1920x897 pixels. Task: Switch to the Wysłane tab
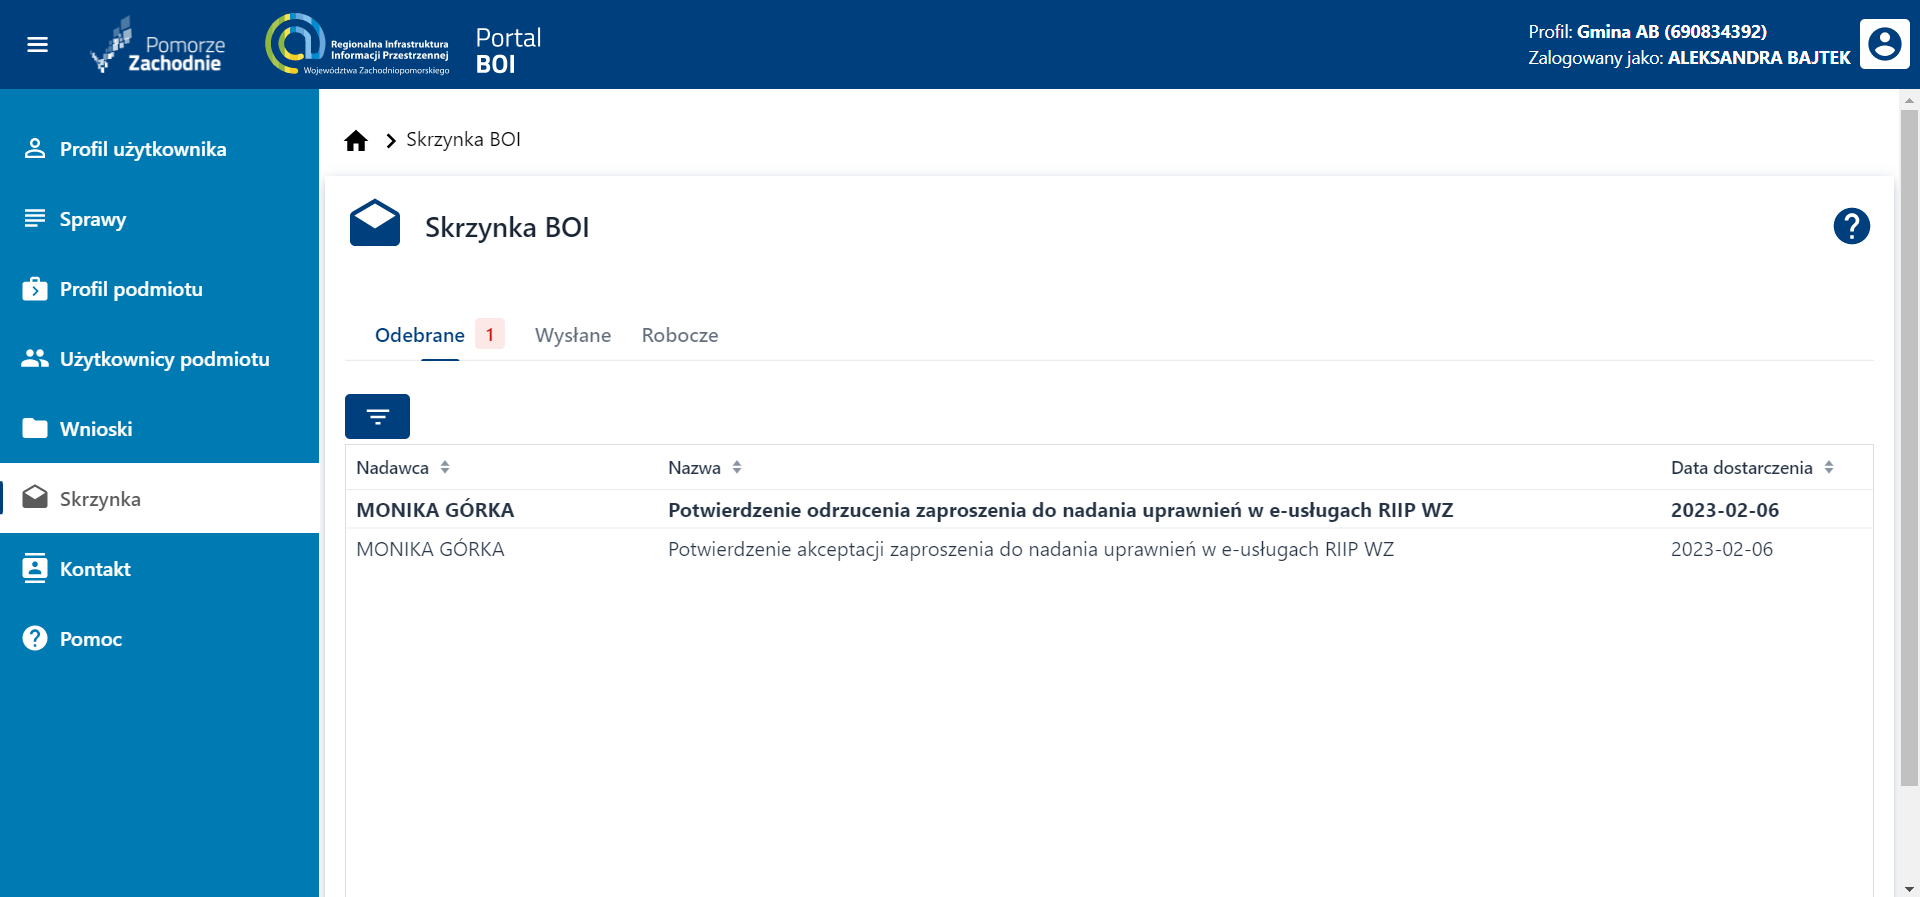(x=573, y=336)
